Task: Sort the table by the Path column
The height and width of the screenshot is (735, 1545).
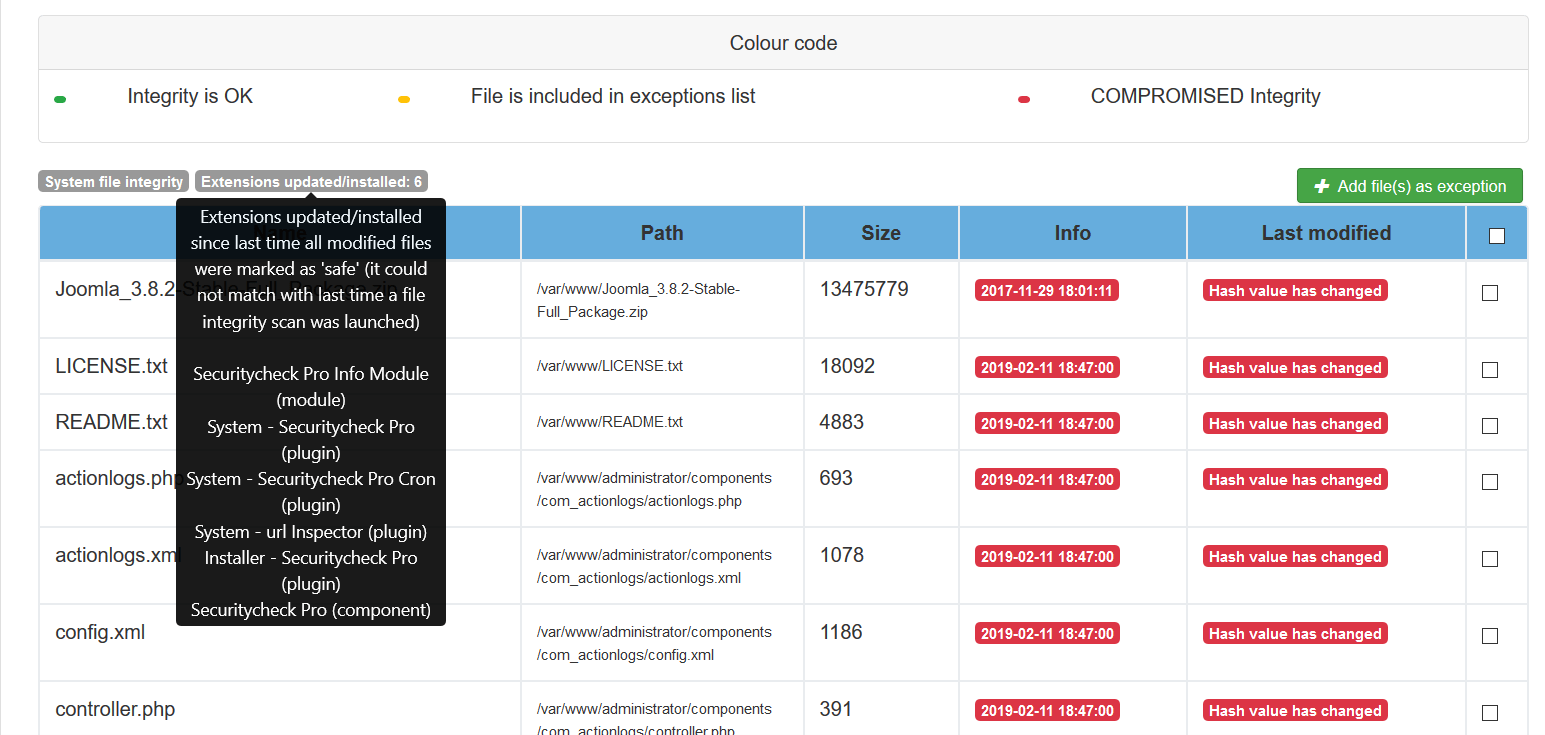Action: coord(662,232)
